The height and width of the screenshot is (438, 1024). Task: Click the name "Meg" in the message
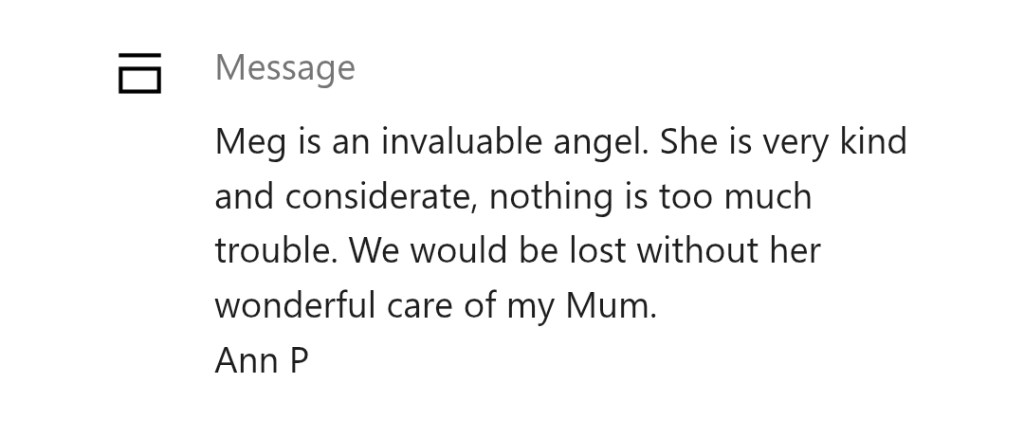(250, 143)
